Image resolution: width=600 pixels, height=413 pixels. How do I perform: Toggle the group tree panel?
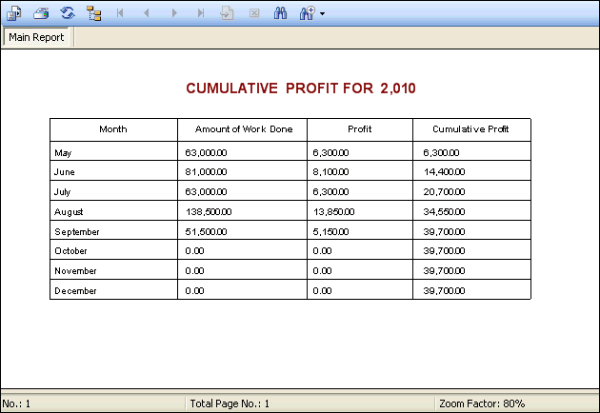tap(94, 13)
